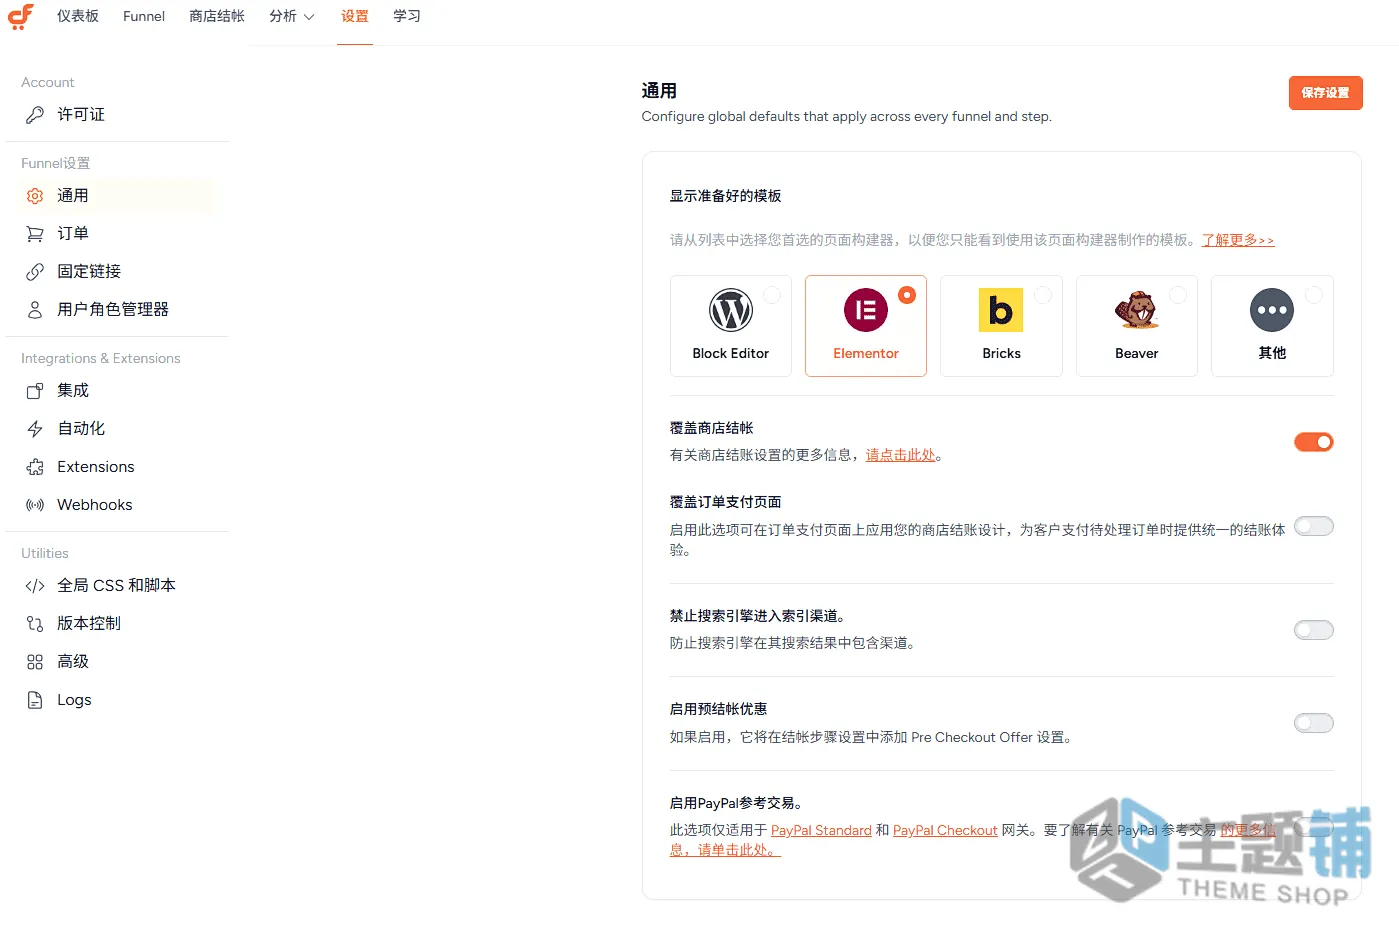
Task: Click the integration icon beside 集成
Action: 35,391
